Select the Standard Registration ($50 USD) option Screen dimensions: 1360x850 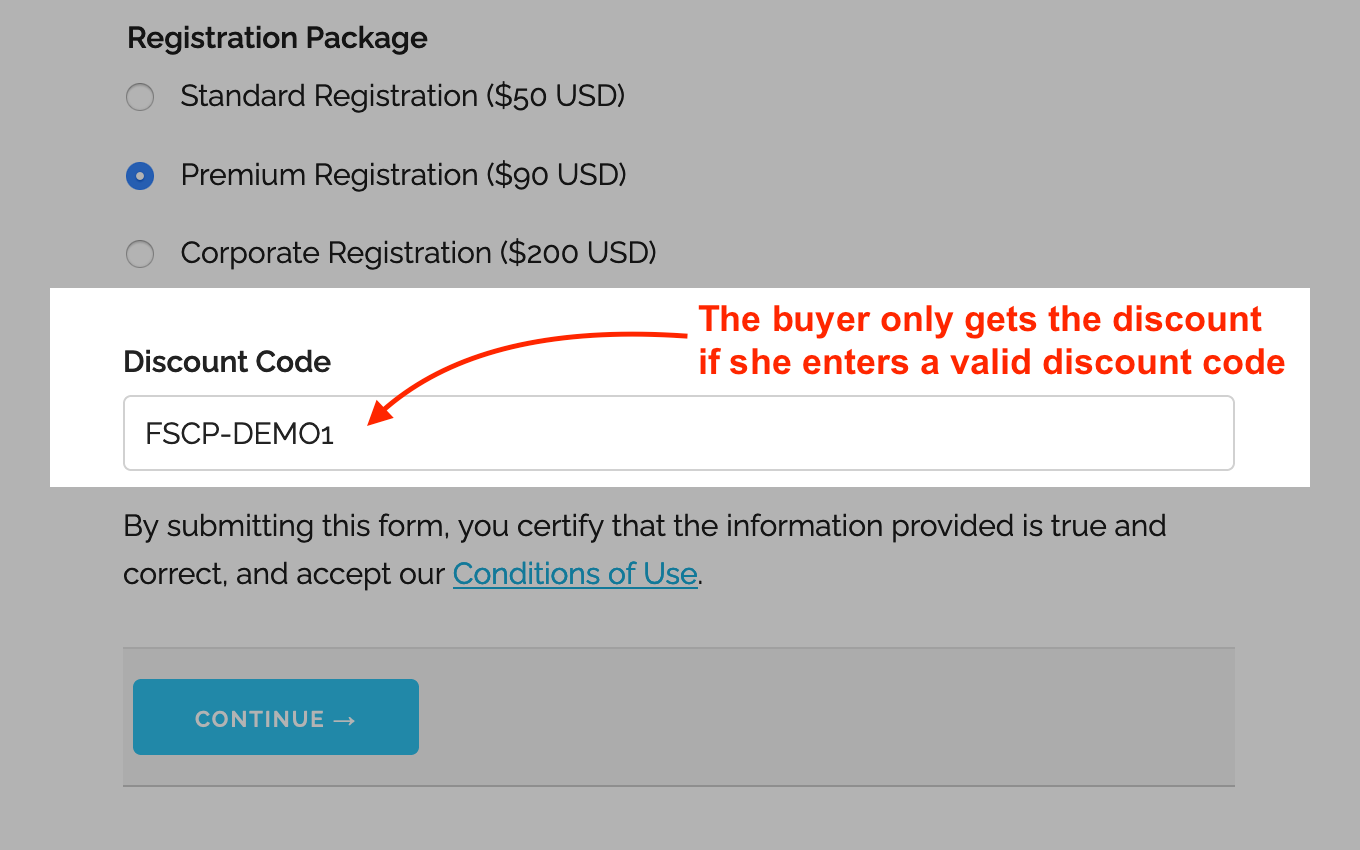click(x=140, y=97)
